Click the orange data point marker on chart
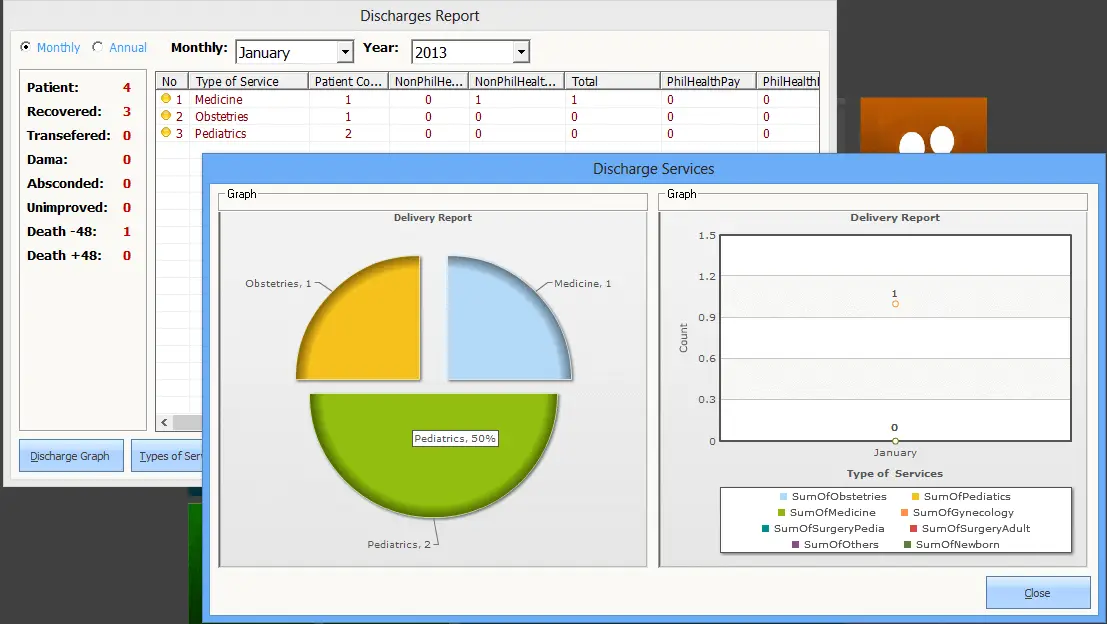This screenshot has width=1107, height=624. [x=895, y=303]
